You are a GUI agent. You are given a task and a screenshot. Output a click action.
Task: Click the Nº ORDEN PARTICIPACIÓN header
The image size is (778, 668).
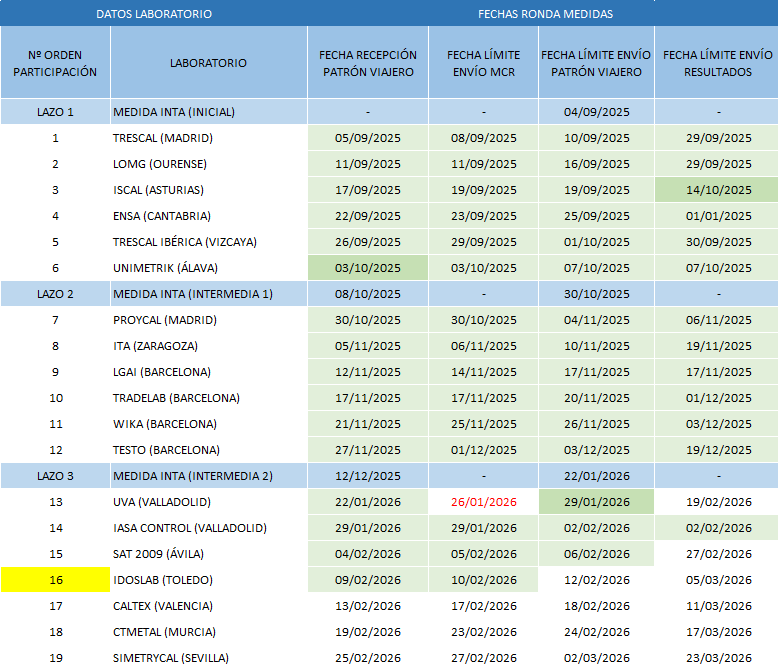click(x=55, y=63)
